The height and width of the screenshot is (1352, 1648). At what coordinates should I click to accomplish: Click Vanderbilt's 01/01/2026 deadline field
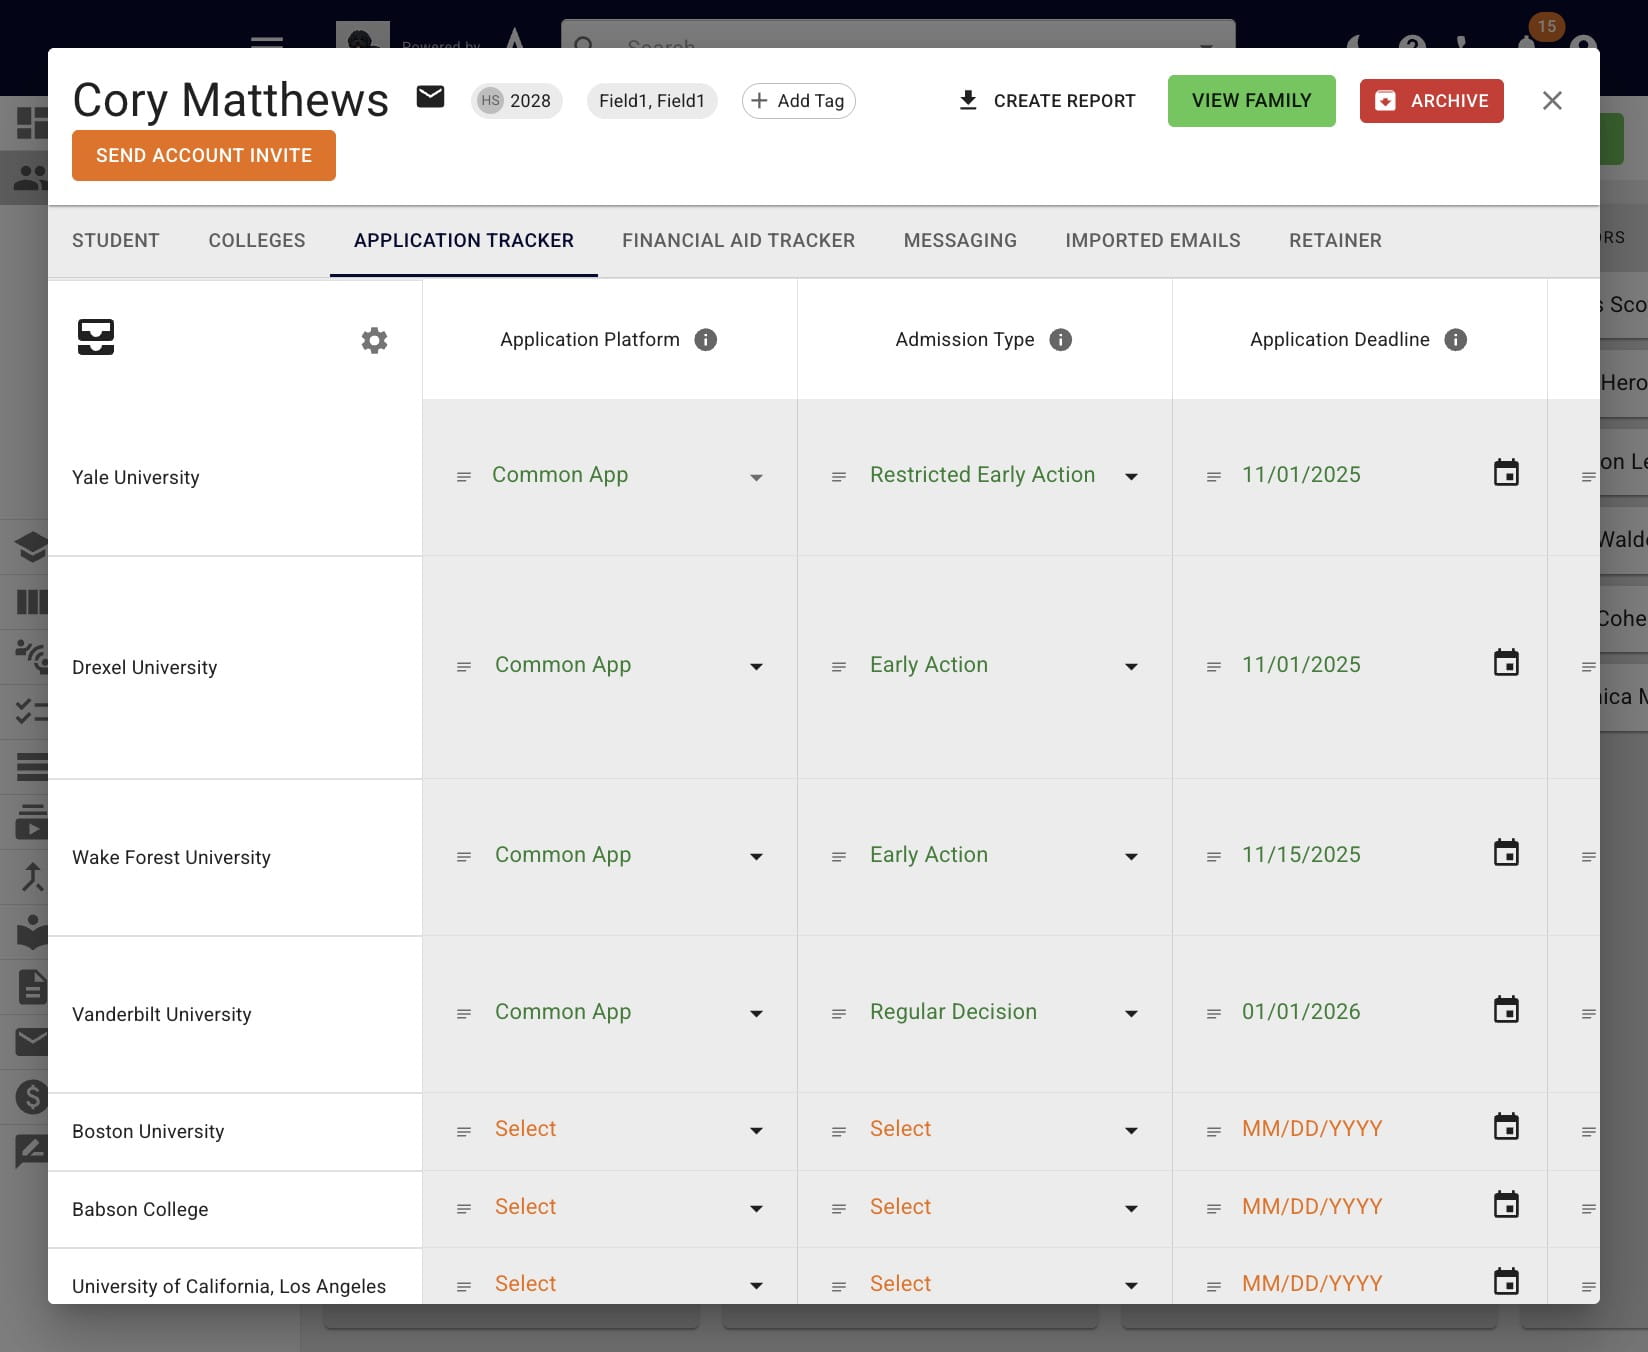pyautogui.click(x=1301, y=1012)
